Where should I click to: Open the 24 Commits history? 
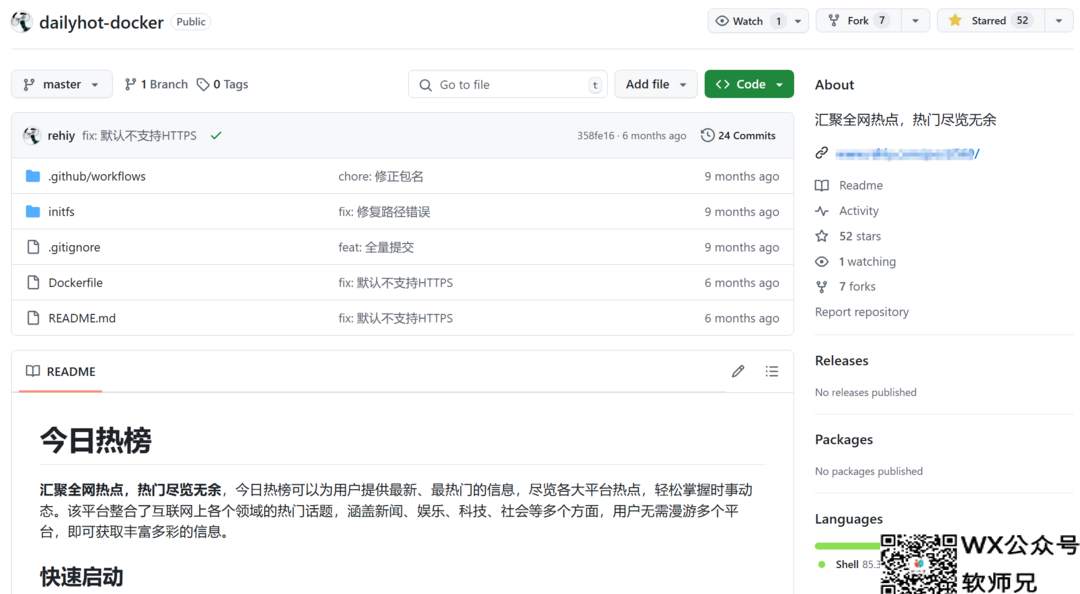(738, 136)
